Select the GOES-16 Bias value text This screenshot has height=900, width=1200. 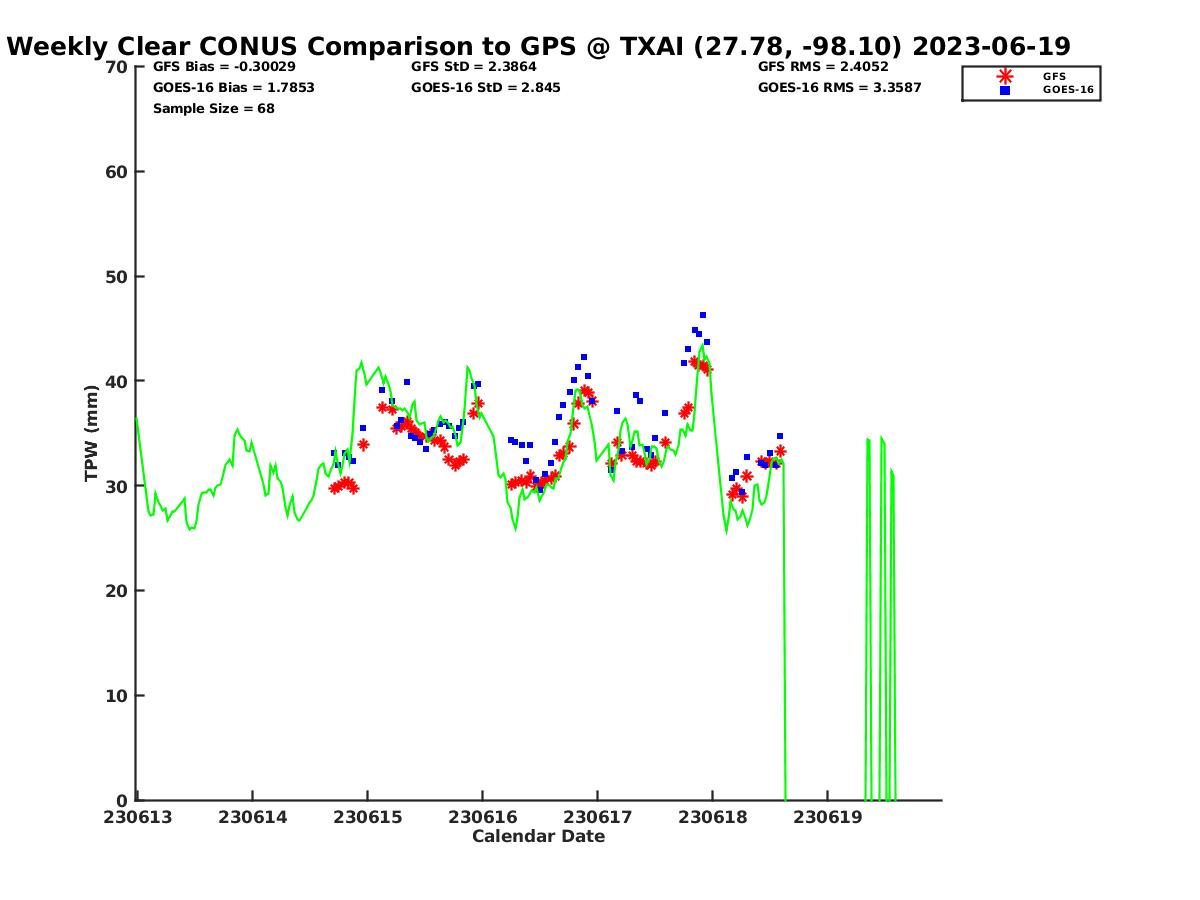click(233, 88)
